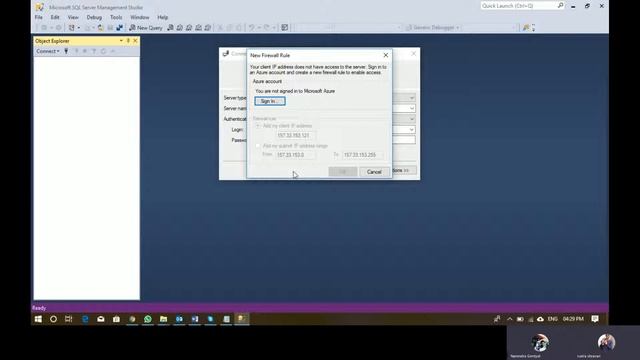Viewport: 640px width, 360px height.
Task: Click the Cortana circle icon on taskbar
Action: point(53,319)
